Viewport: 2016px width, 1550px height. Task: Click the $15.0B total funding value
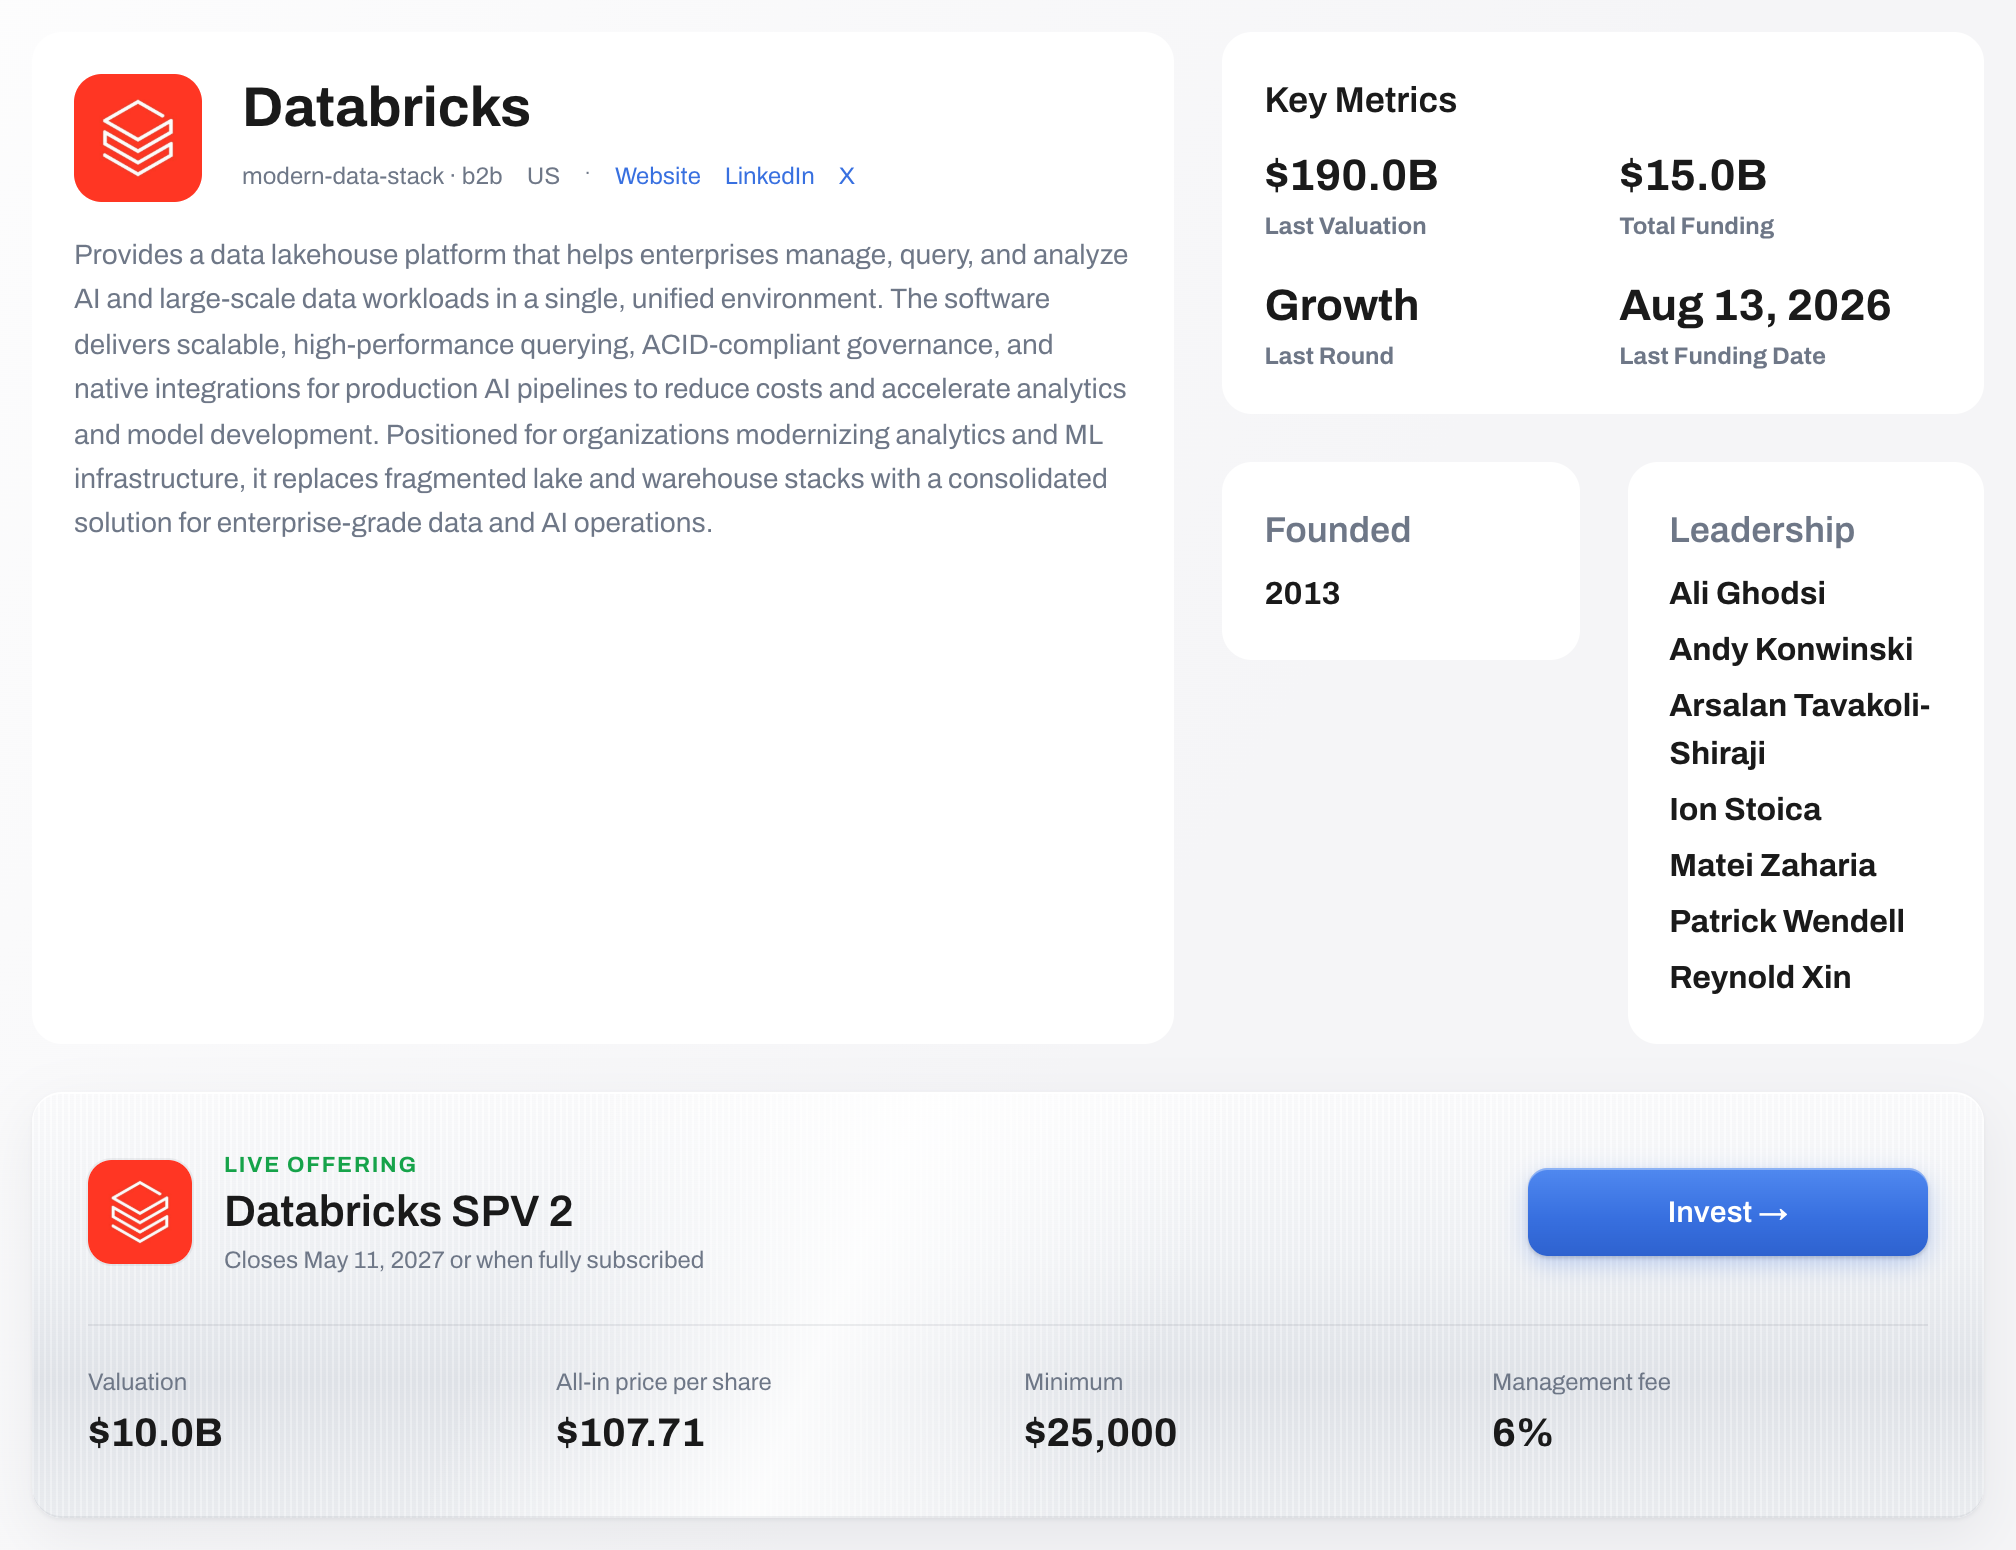click(x=1693, y=175)
